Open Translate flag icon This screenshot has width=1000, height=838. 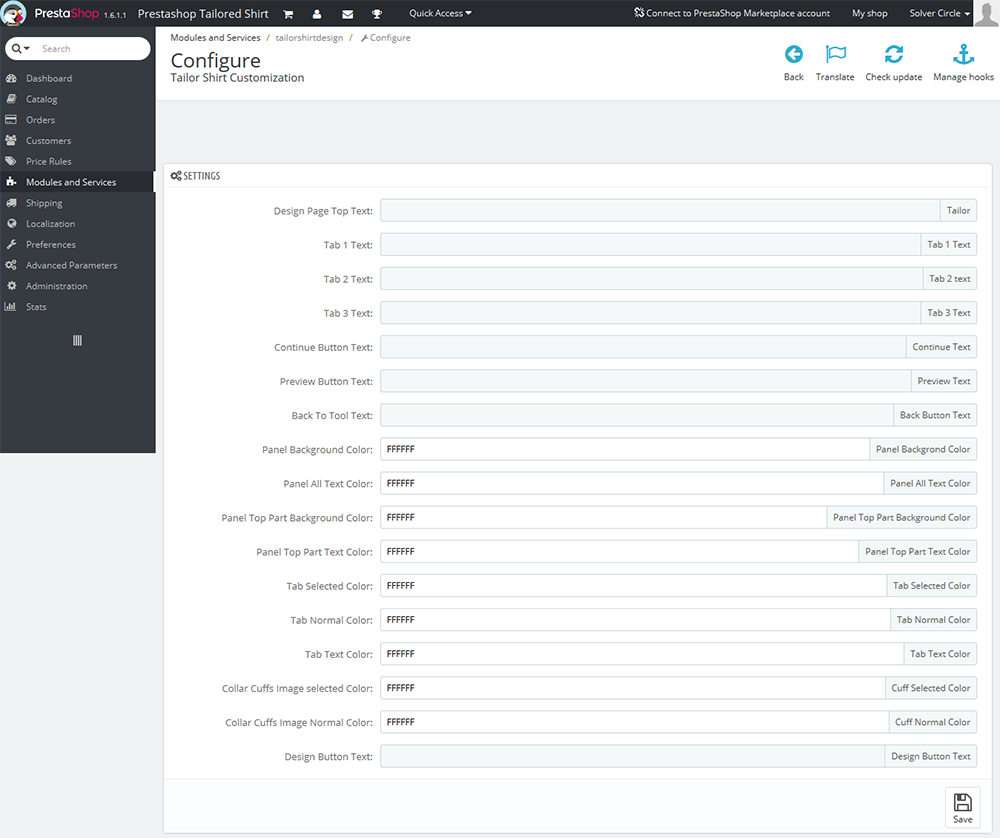pyautogui.click(x=835, y=54)
